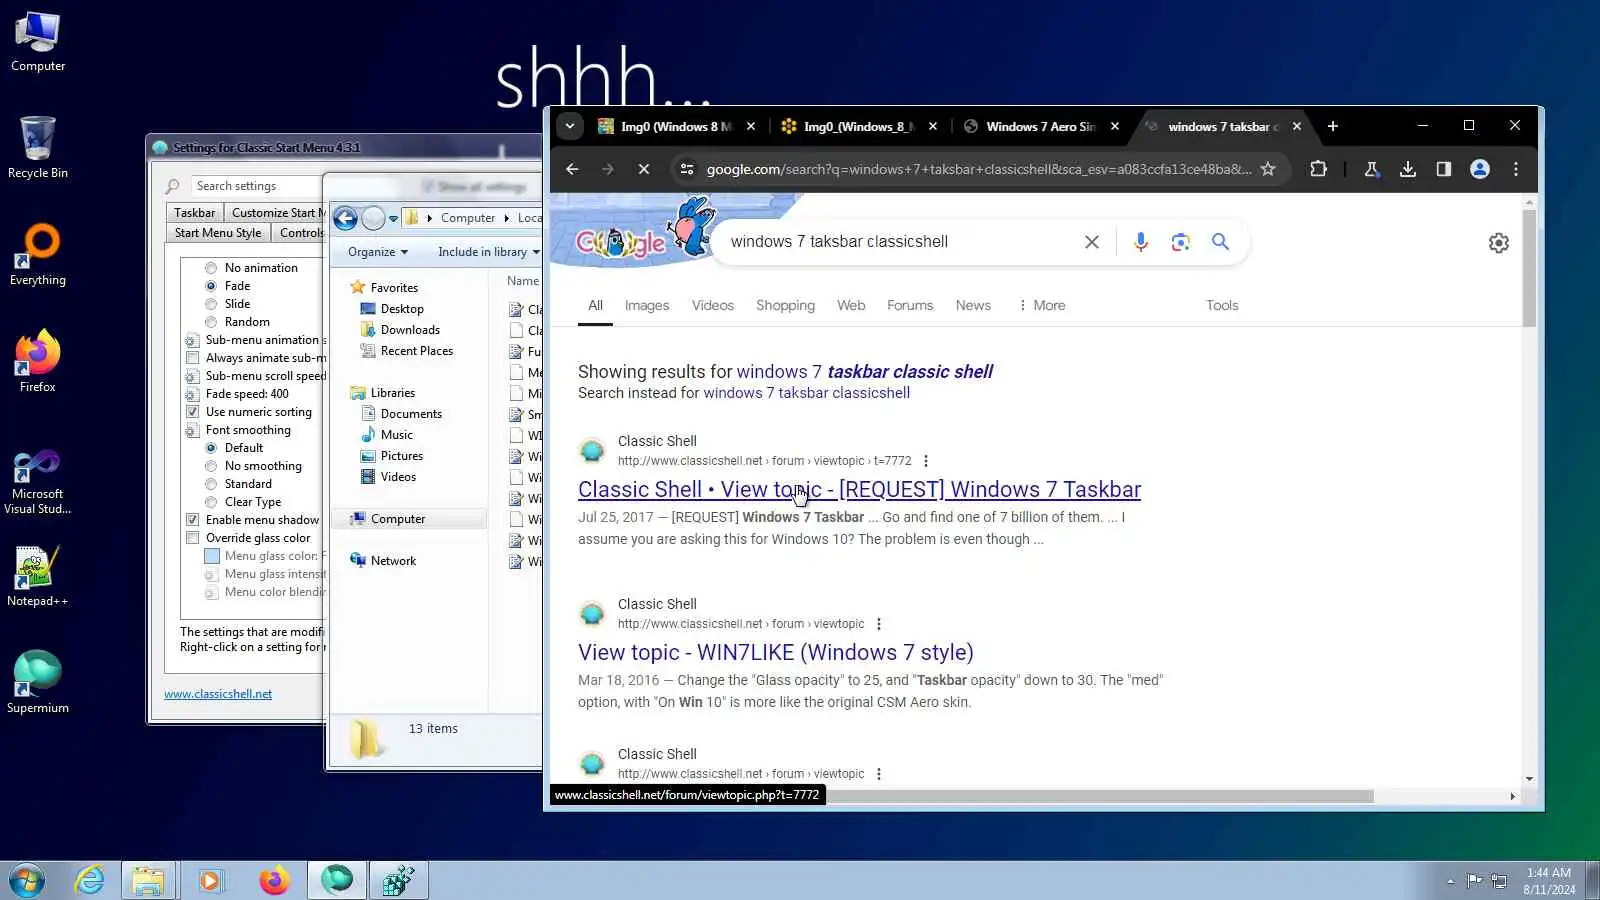Go back in the browser
1600x900 pixels.
[x=572, y=169]
